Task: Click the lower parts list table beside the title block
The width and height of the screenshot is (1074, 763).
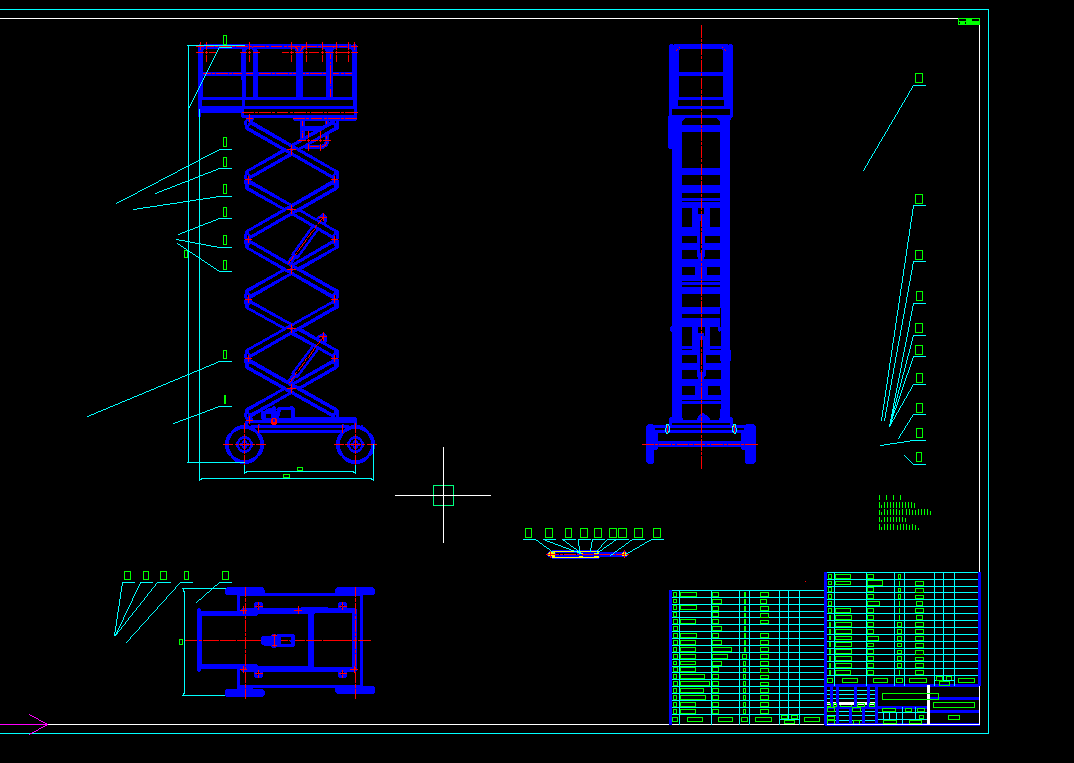Action: [747, 657]
